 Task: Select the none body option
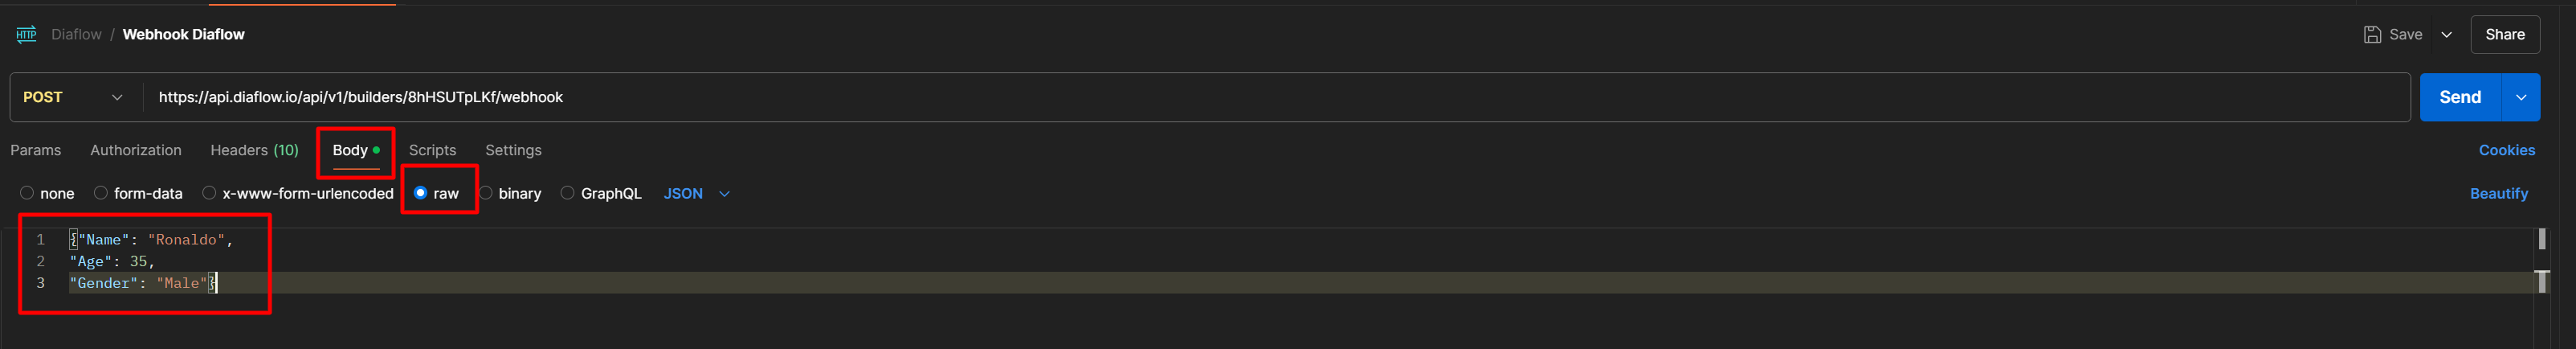pos(27,193)
